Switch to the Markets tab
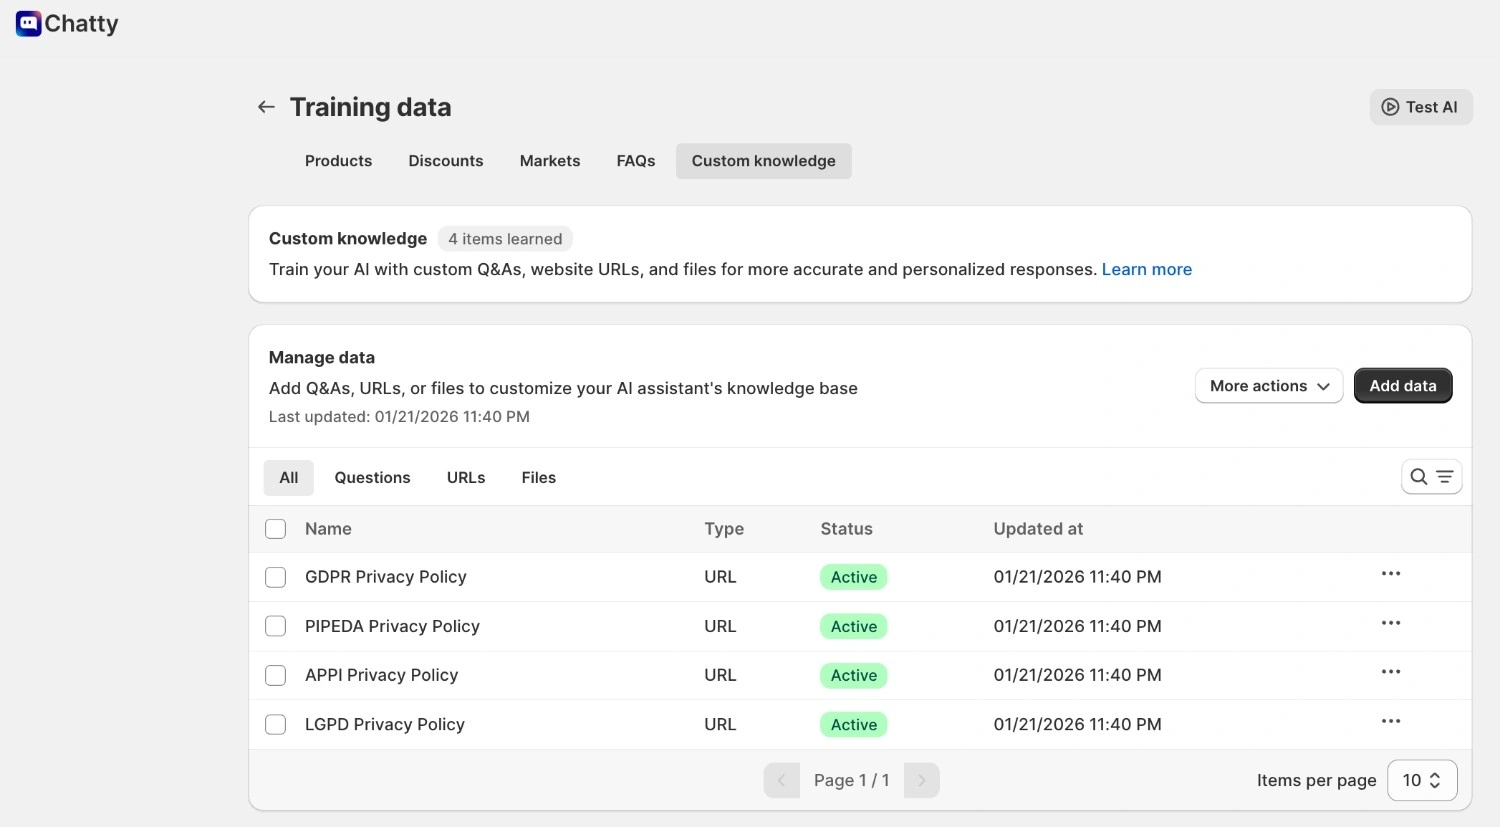Screen dimensions: 1500x827 [x=550, y=161]
